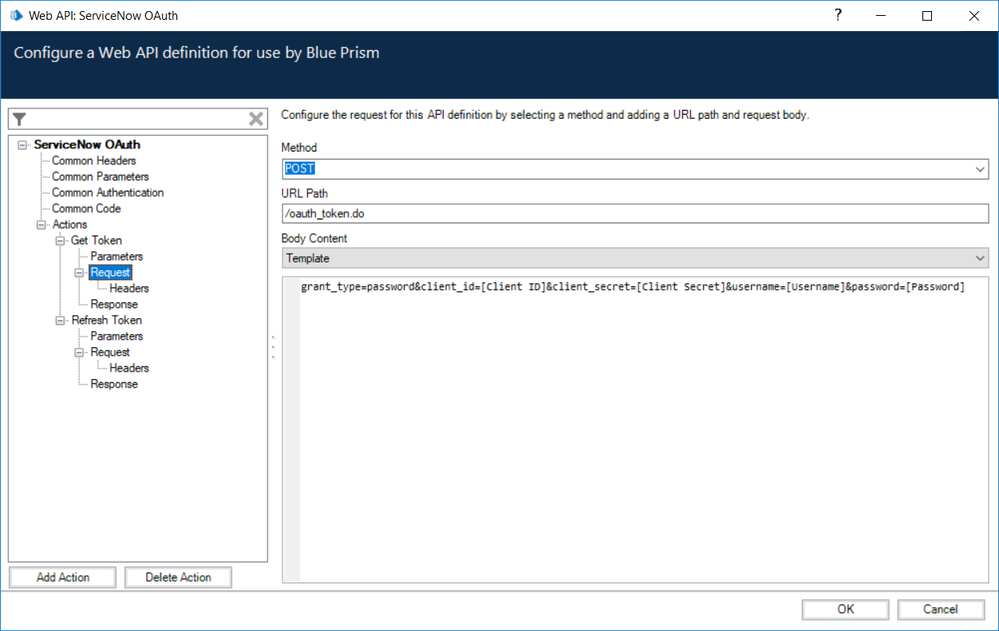This screenshot has height=631, width=999.
Task: Select the Actions node label
Action: 69,224
